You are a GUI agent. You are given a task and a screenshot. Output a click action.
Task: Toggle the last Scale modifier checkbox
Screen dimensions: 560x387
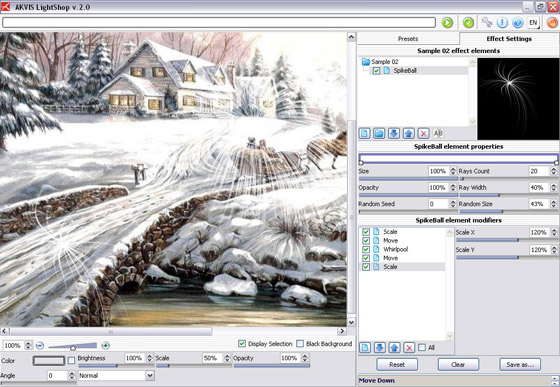tap(366, 267)
